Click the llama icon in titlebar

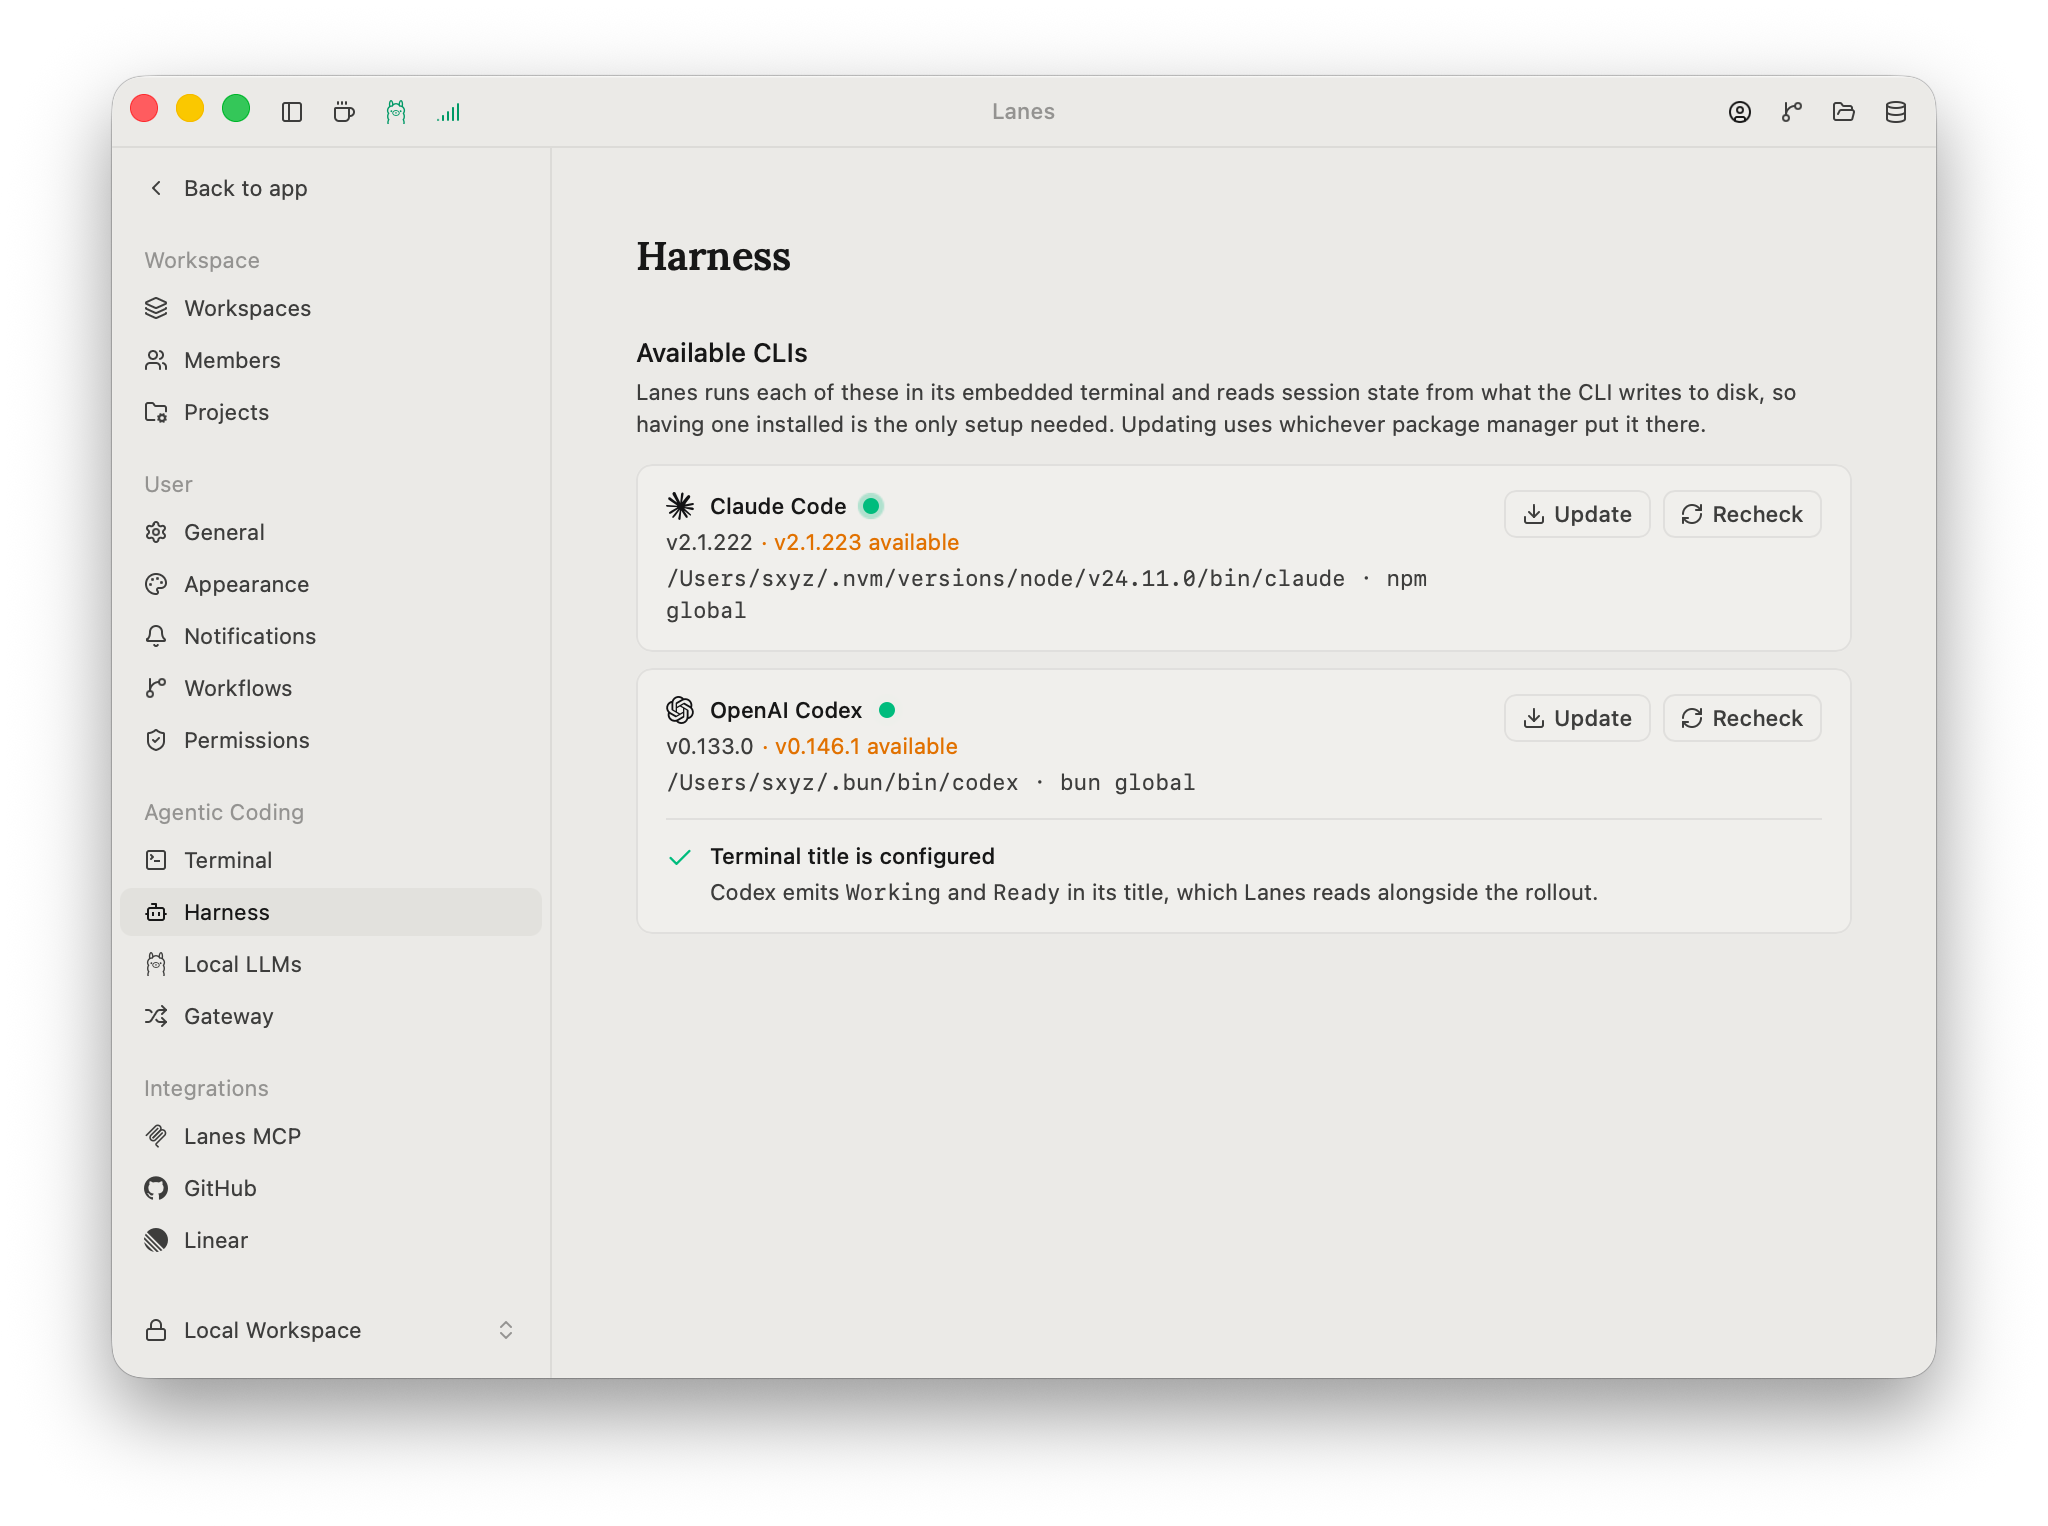click(x=396, y=112)
